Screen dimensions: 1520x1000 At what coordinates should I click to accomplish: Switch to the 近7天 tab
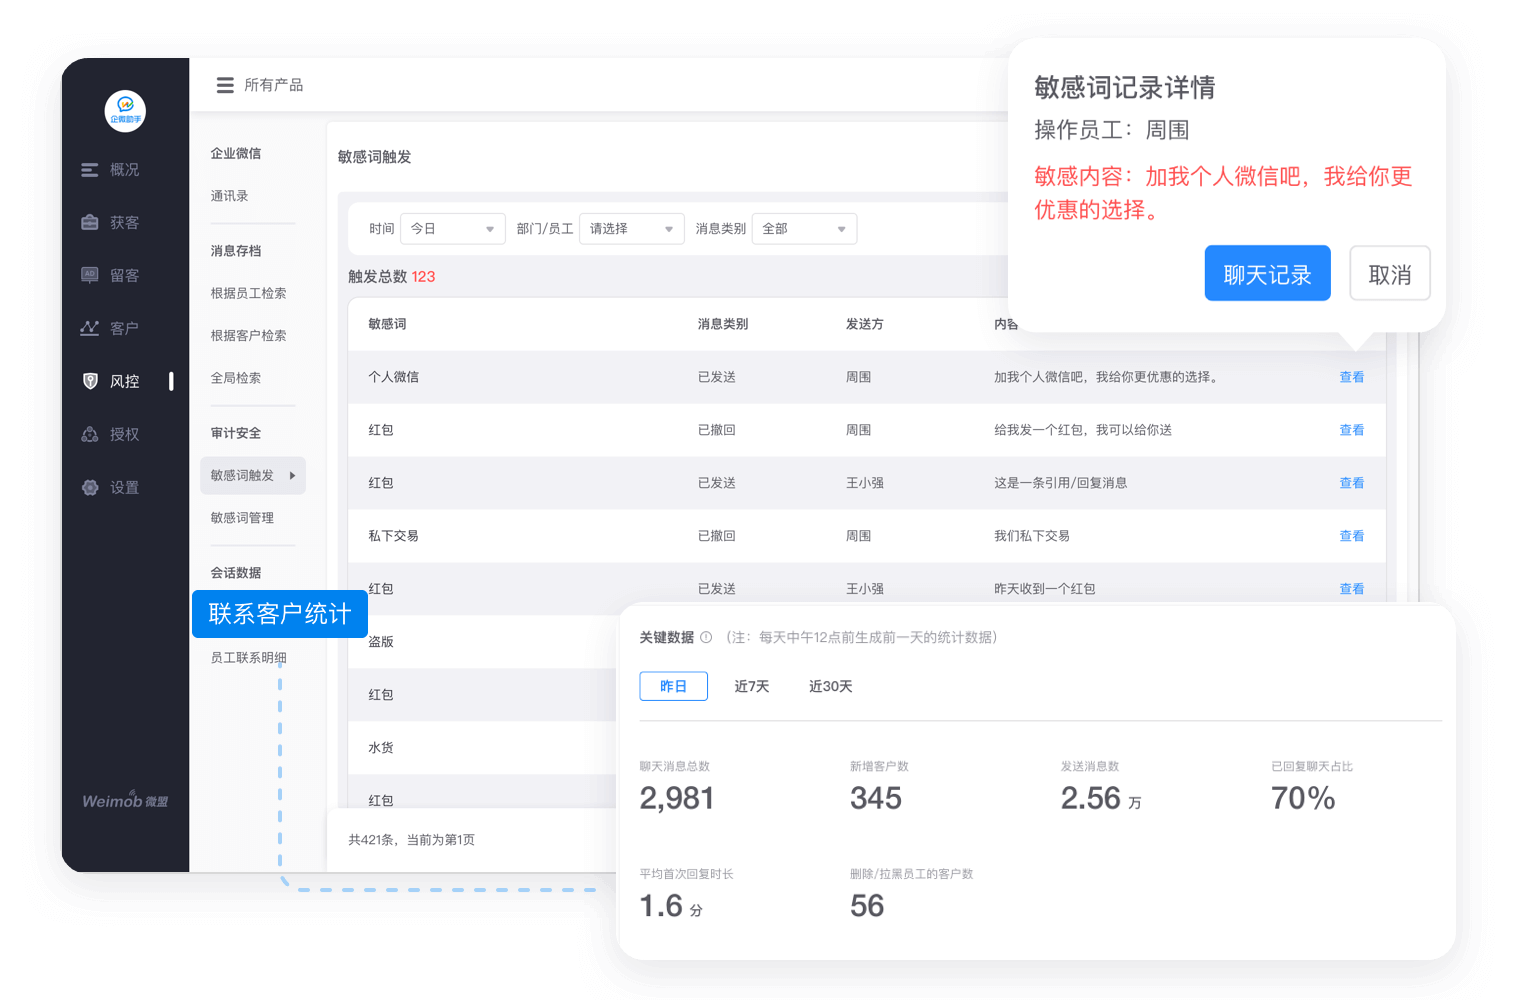tap(751, 686)
